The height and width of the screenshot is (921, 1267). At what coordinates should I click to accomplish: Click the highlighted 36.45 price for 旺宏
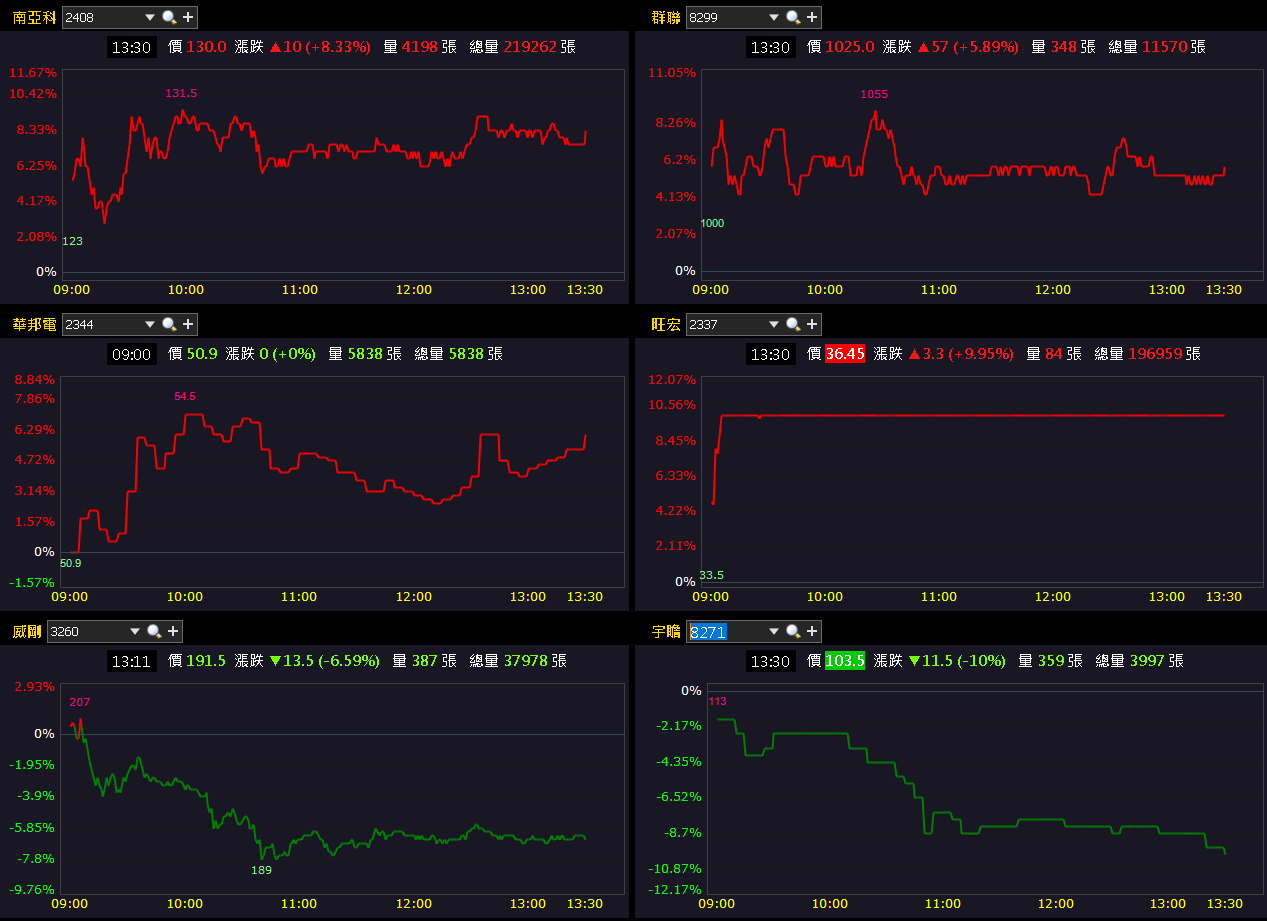click(845, 354)
